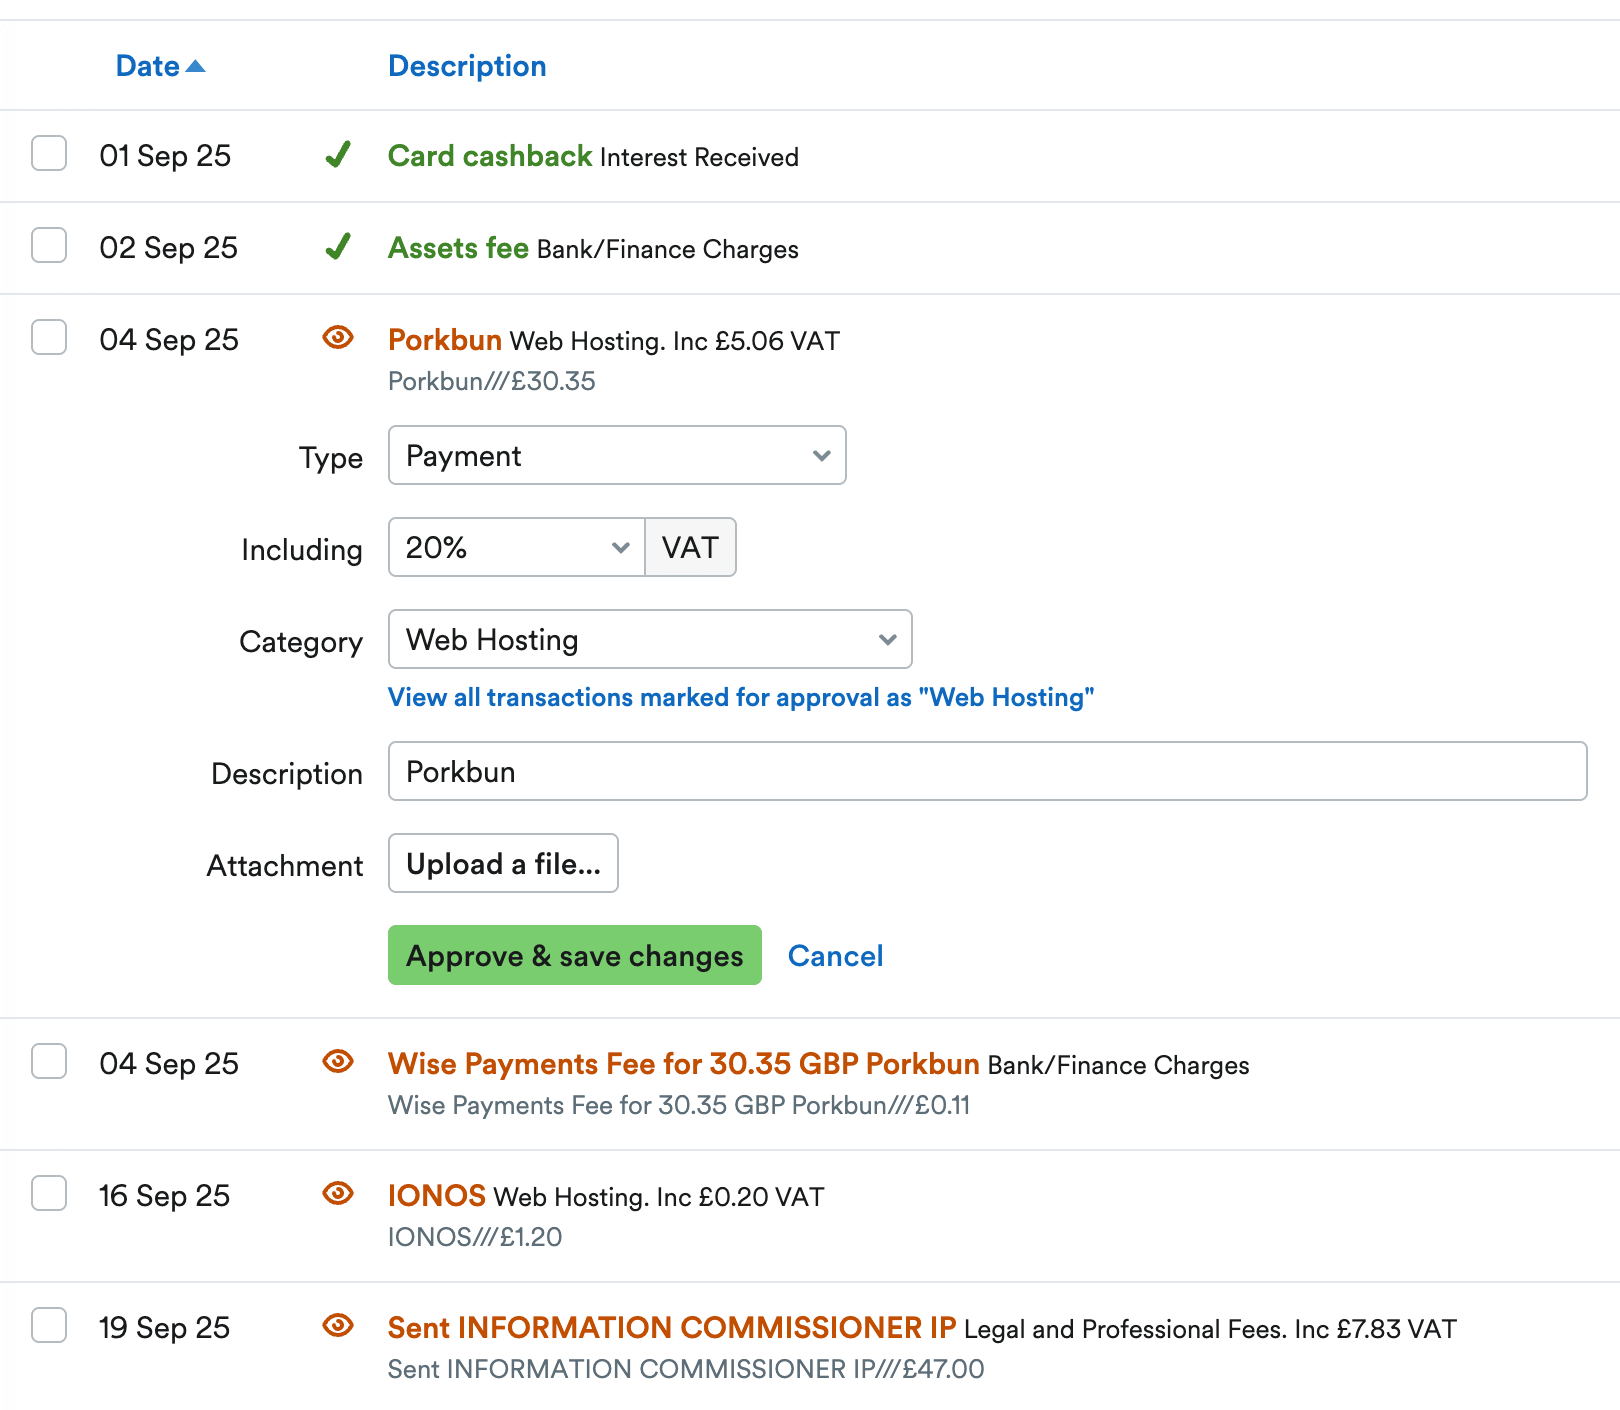The image size is (1620, 1410).
Task: Open the Category dropdown set to Web Hosting
Action: coord(649,640)
